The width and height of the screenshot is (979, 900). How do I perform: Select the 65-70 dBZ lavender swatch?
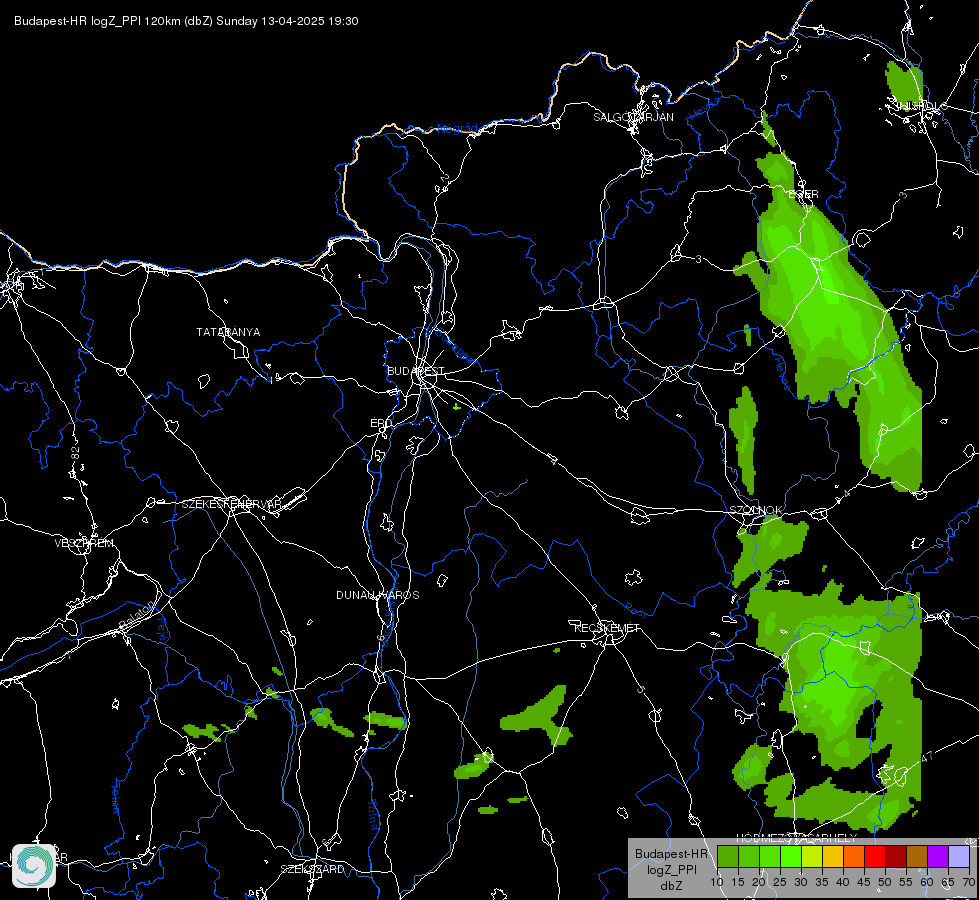959,856
